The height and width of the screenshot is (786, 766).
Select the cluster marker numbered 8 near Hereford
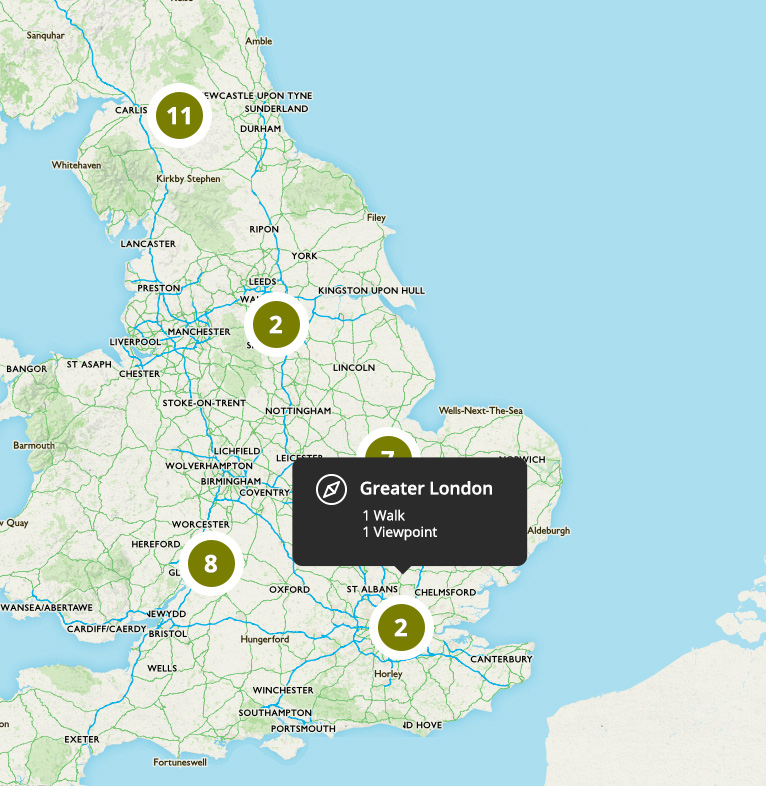click(211, 563)
